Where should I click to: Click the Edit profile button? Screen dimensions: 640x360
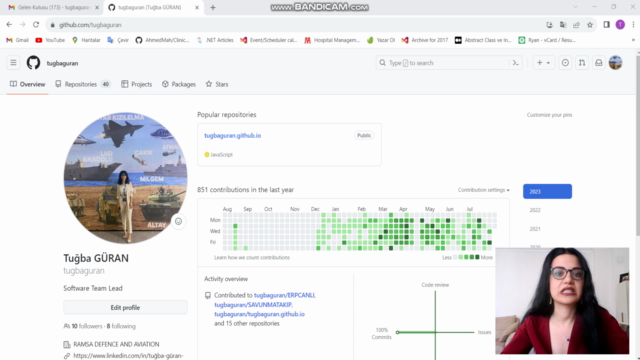pyautogui.click(x=125, y=307)
